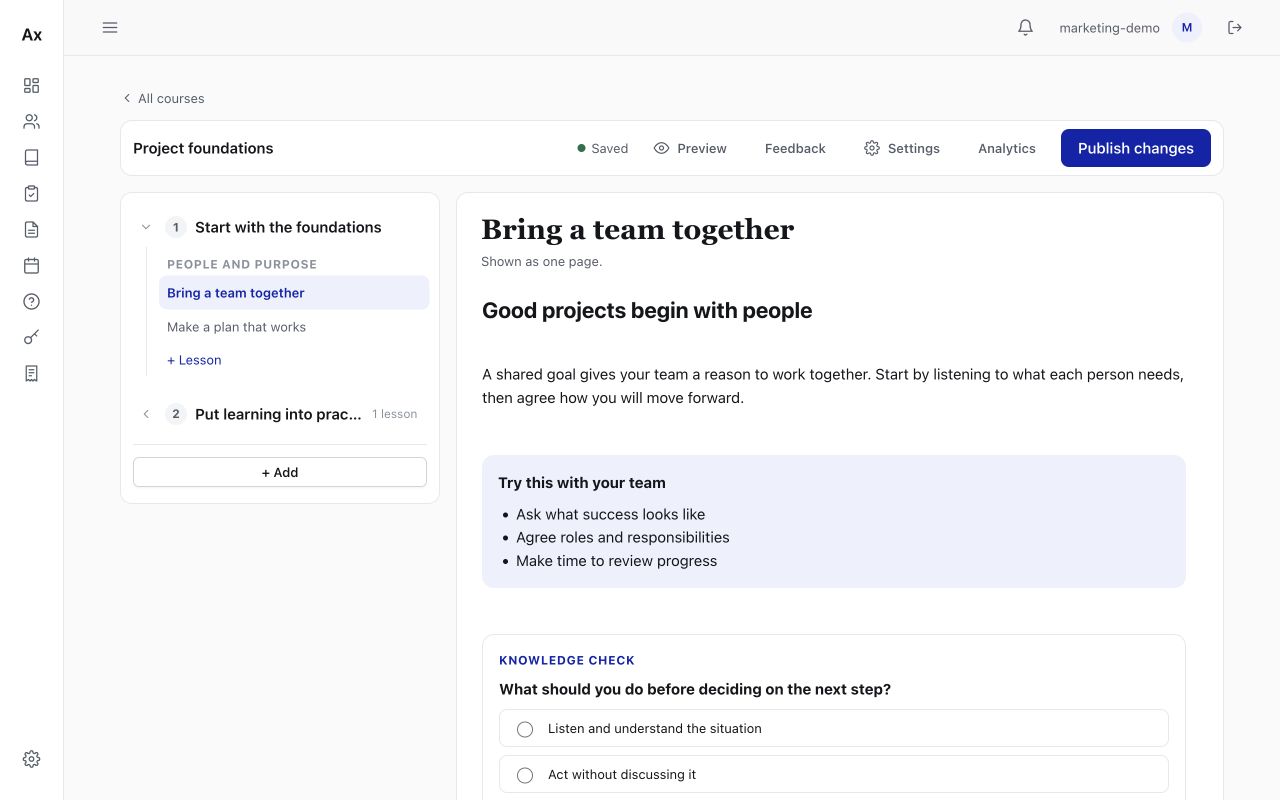
Task: Open the users icon in sidebar
Action: point(31,122)
